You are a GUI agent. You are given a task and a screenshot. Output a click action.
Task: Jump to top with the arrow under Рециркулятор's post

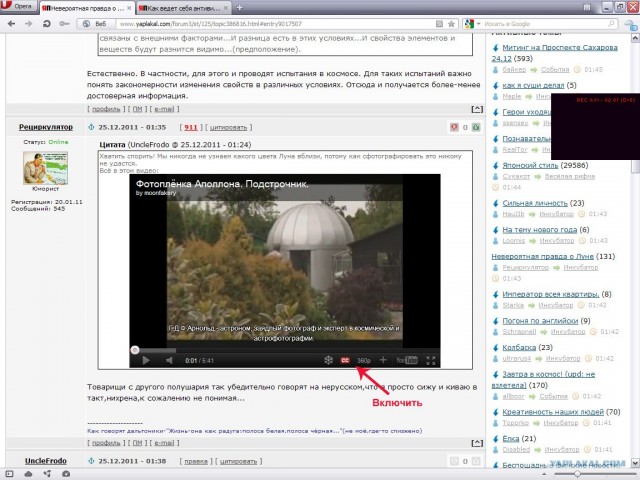[x=477, y=443]
